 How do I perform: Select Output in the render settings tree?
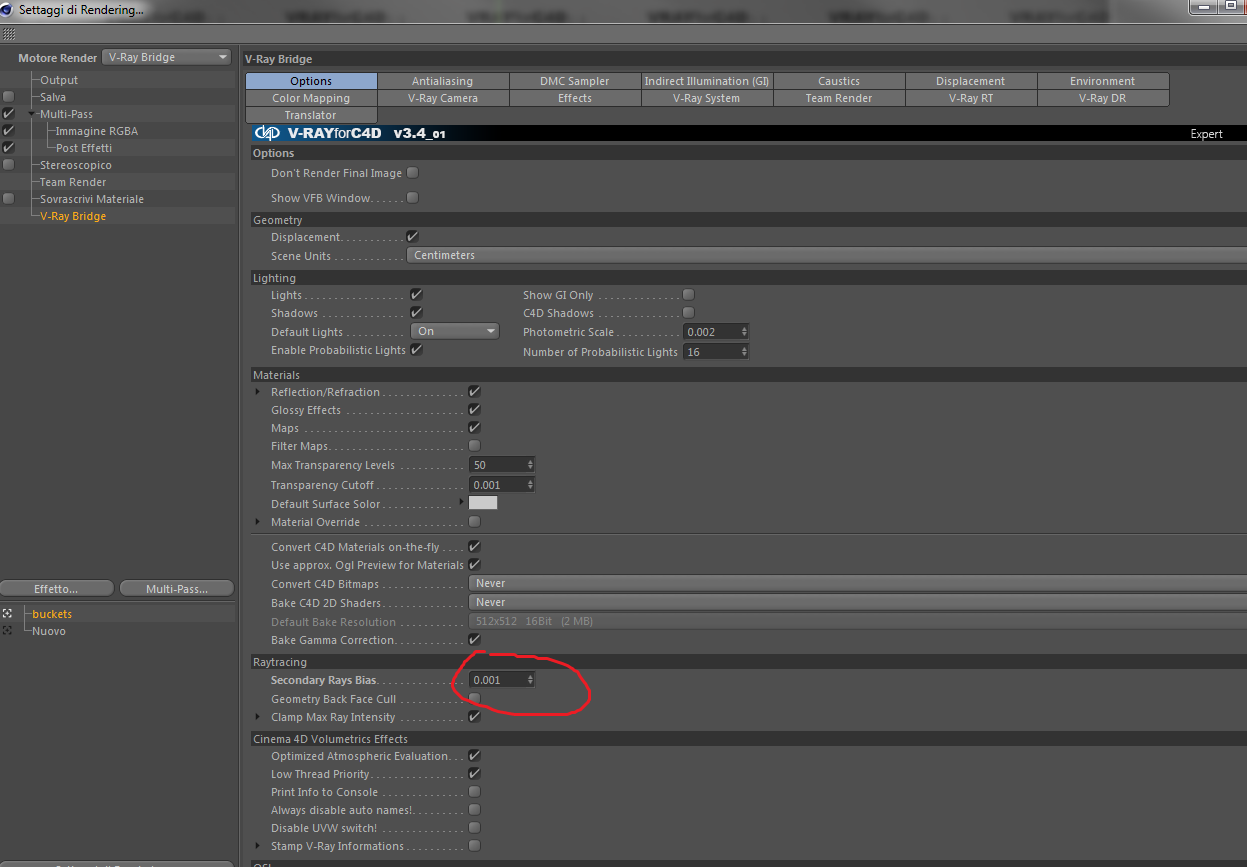pyautogui.click(x=59, y=80)
